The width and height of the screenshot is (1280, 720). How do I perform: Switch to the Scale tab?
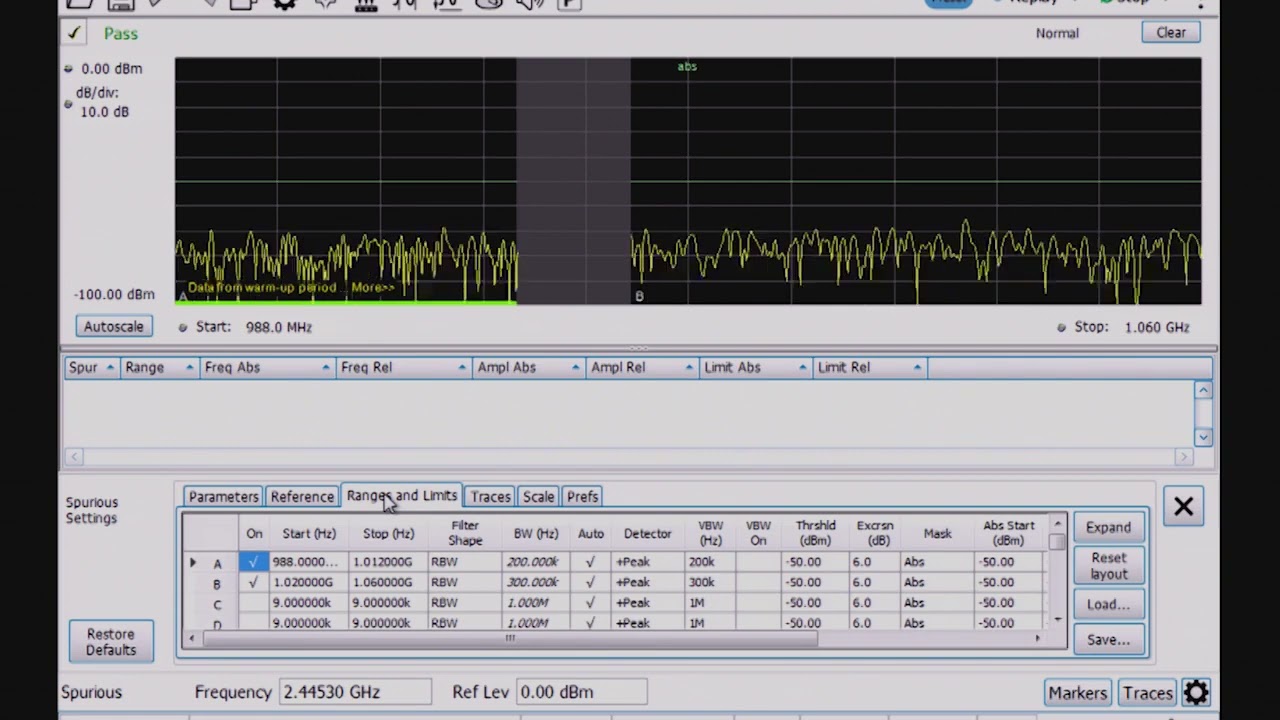(x=538, y=497)
